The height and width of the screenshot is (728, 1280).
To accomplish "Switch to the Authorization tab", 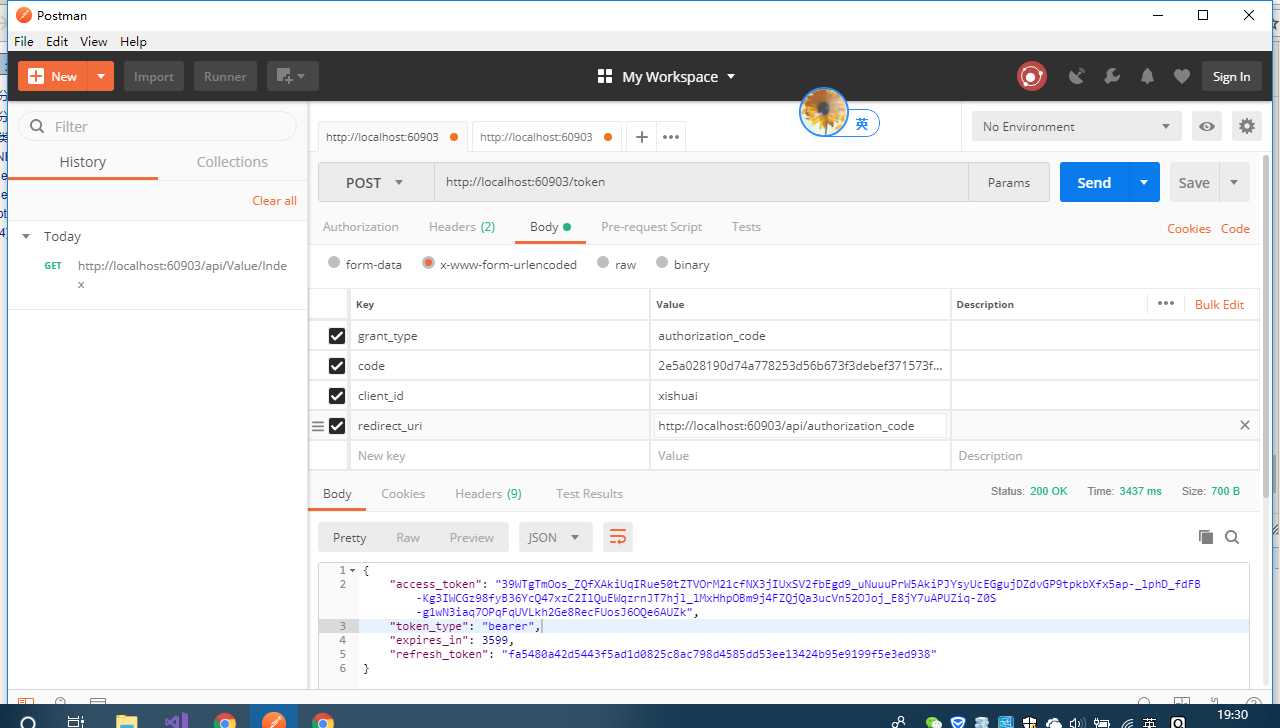I will point(360,227).
